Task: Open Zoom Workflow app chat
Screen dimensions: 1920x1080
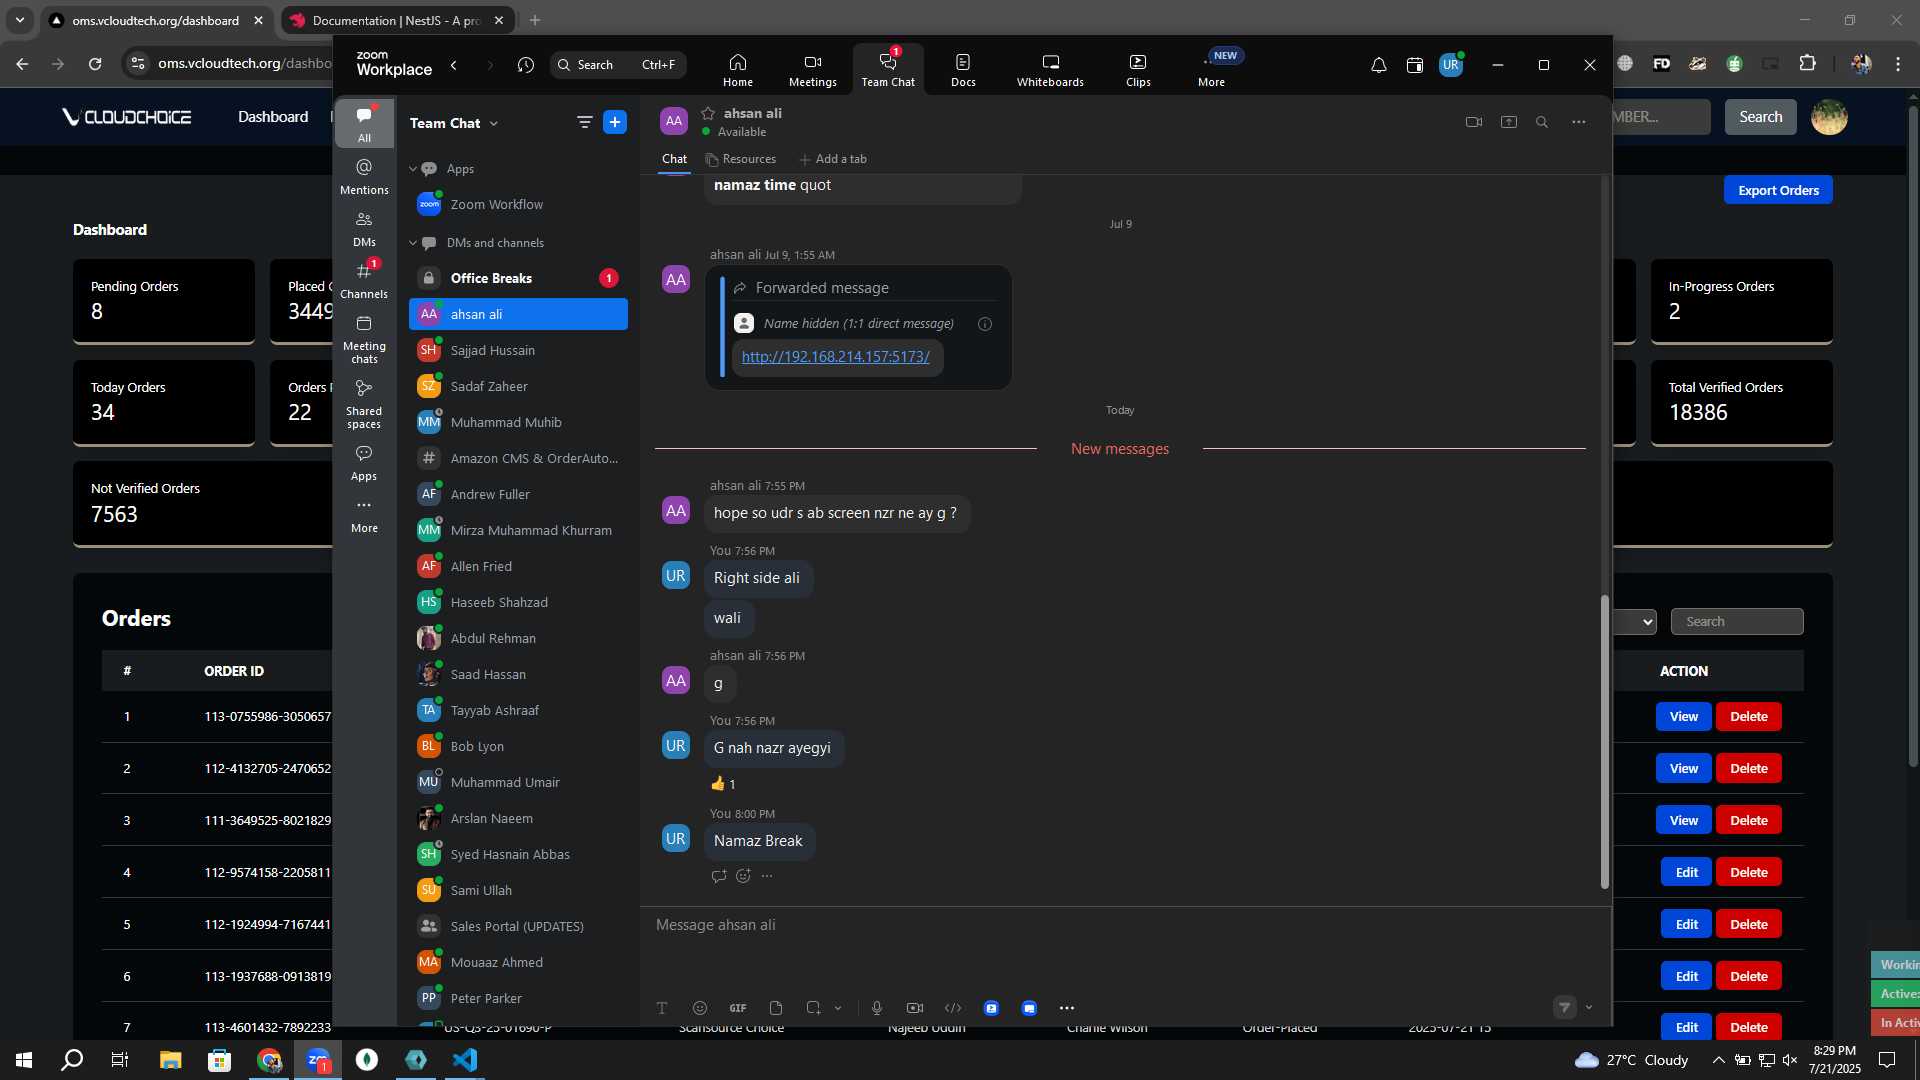Action: coord(518,204)
